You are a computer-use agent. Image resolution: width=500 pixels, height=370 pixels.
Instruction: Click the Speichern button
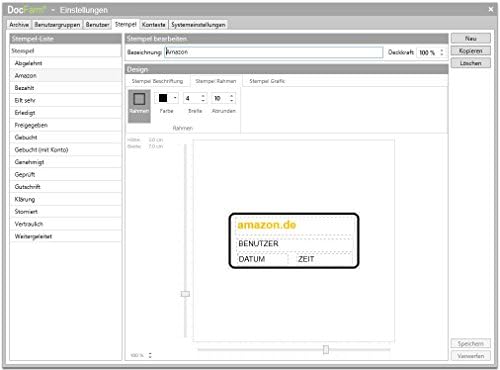click(x=471, y=343)
